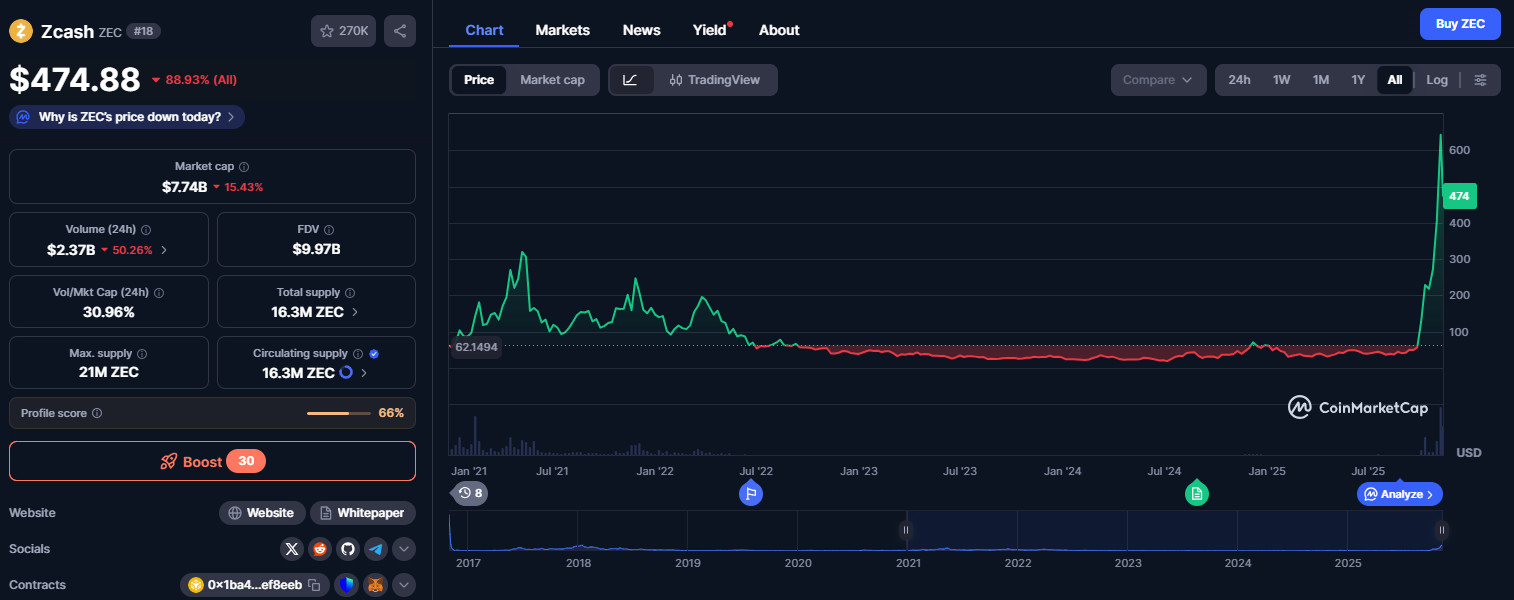Viewport: 1514px width, 600px height.
Task: Switch chart to Market cap view
Action: [552, 80]
